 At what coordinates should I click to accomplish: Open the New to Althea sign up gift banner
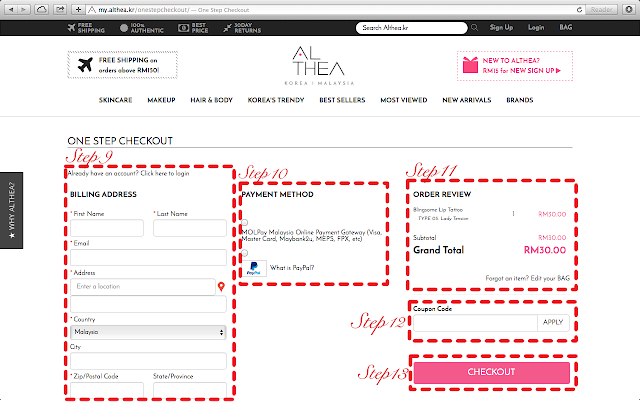pos(515,65)
